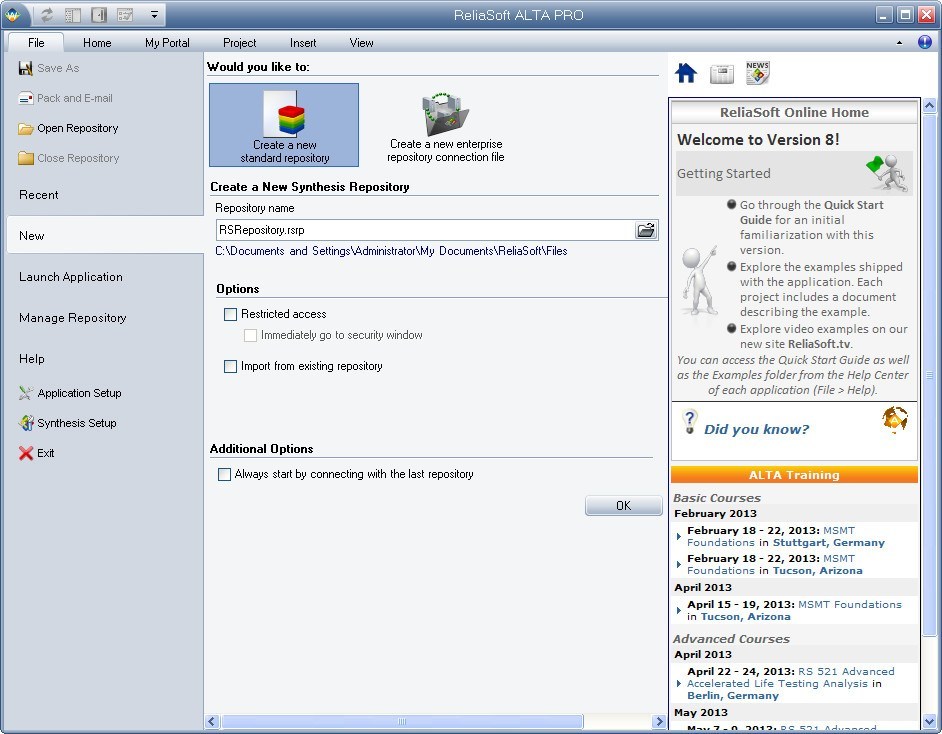Open the Stuttgart, Germany training link

click(x=828, y=542)
